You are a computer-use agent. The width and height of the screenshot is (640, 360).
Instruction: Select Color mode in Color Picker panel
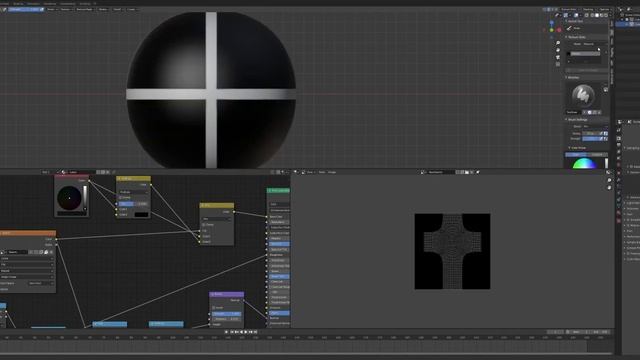coord(576,155)
